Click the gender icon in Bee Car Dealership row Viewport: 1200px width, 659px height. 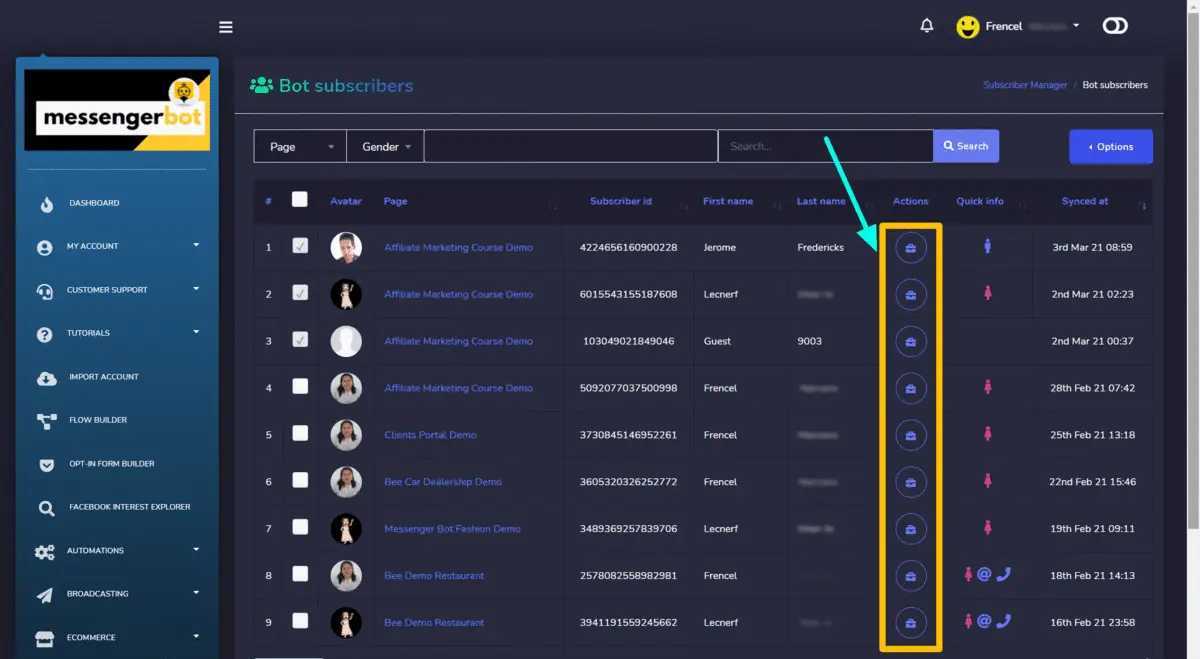tap(988, 480)
